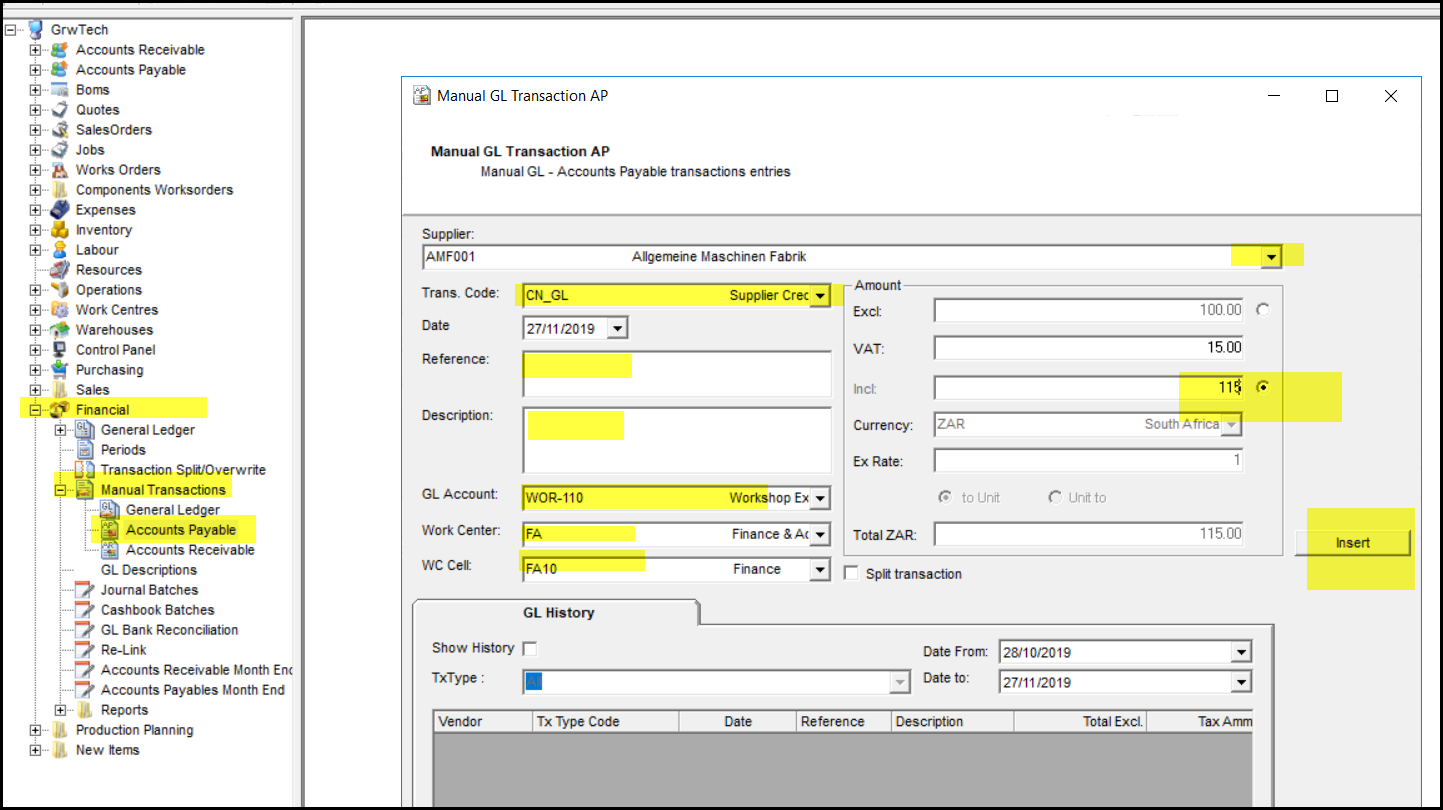Click the Reference column header
The height and width of the screenshot is (810, 1443).
[x=832, y=722]
